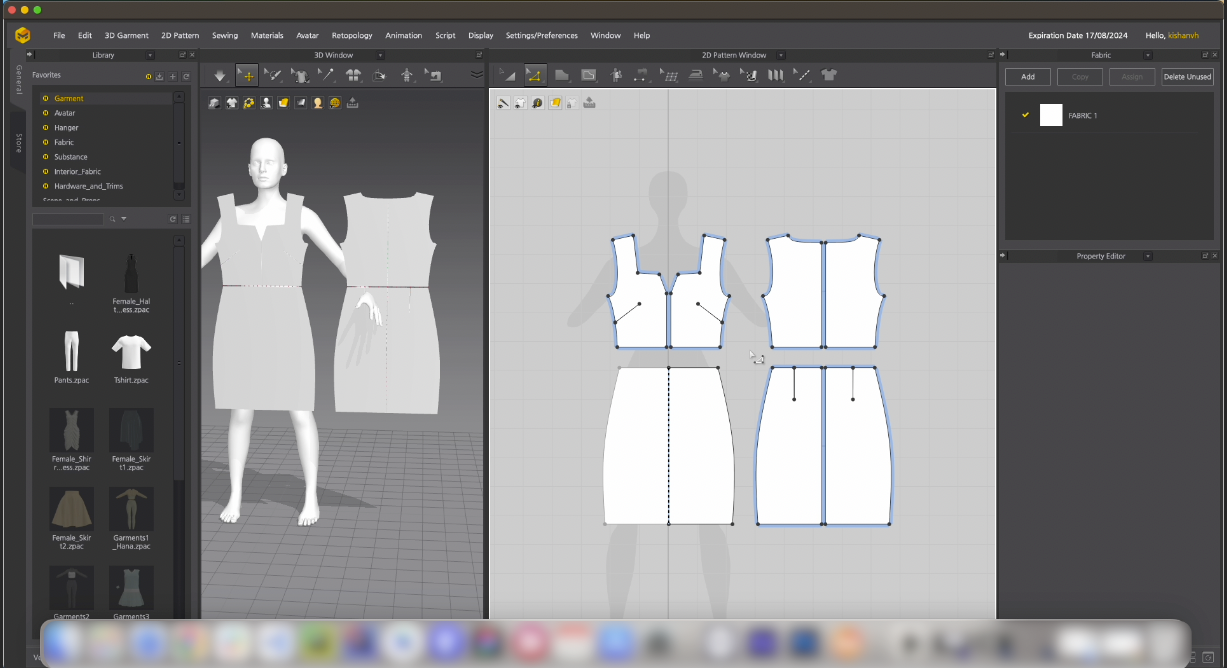Open the 3D Garment menu
1227x668 pixels.
point(127,35)
